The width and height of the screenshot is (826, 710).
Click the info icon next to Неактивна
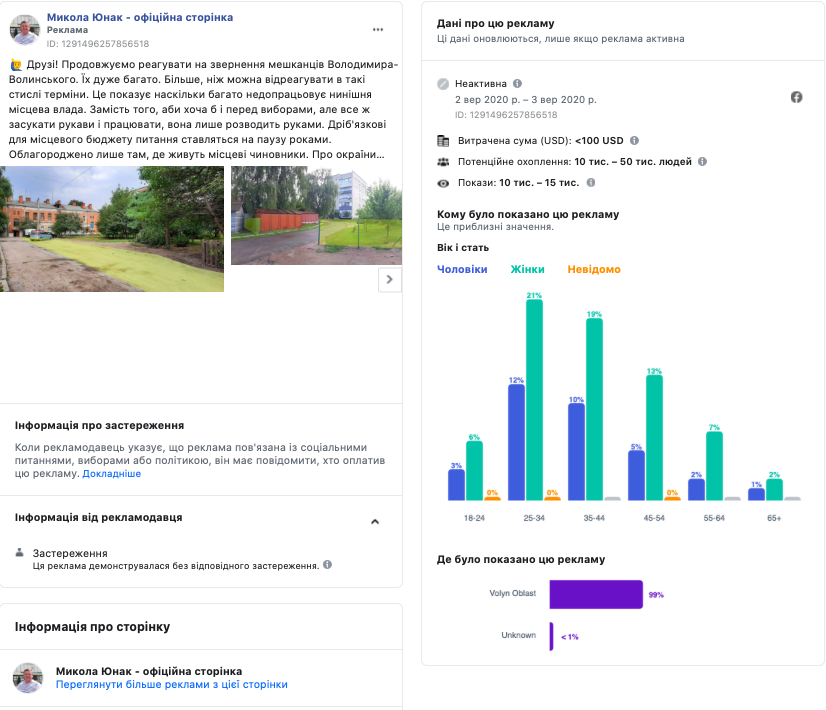tap(517, 84)
